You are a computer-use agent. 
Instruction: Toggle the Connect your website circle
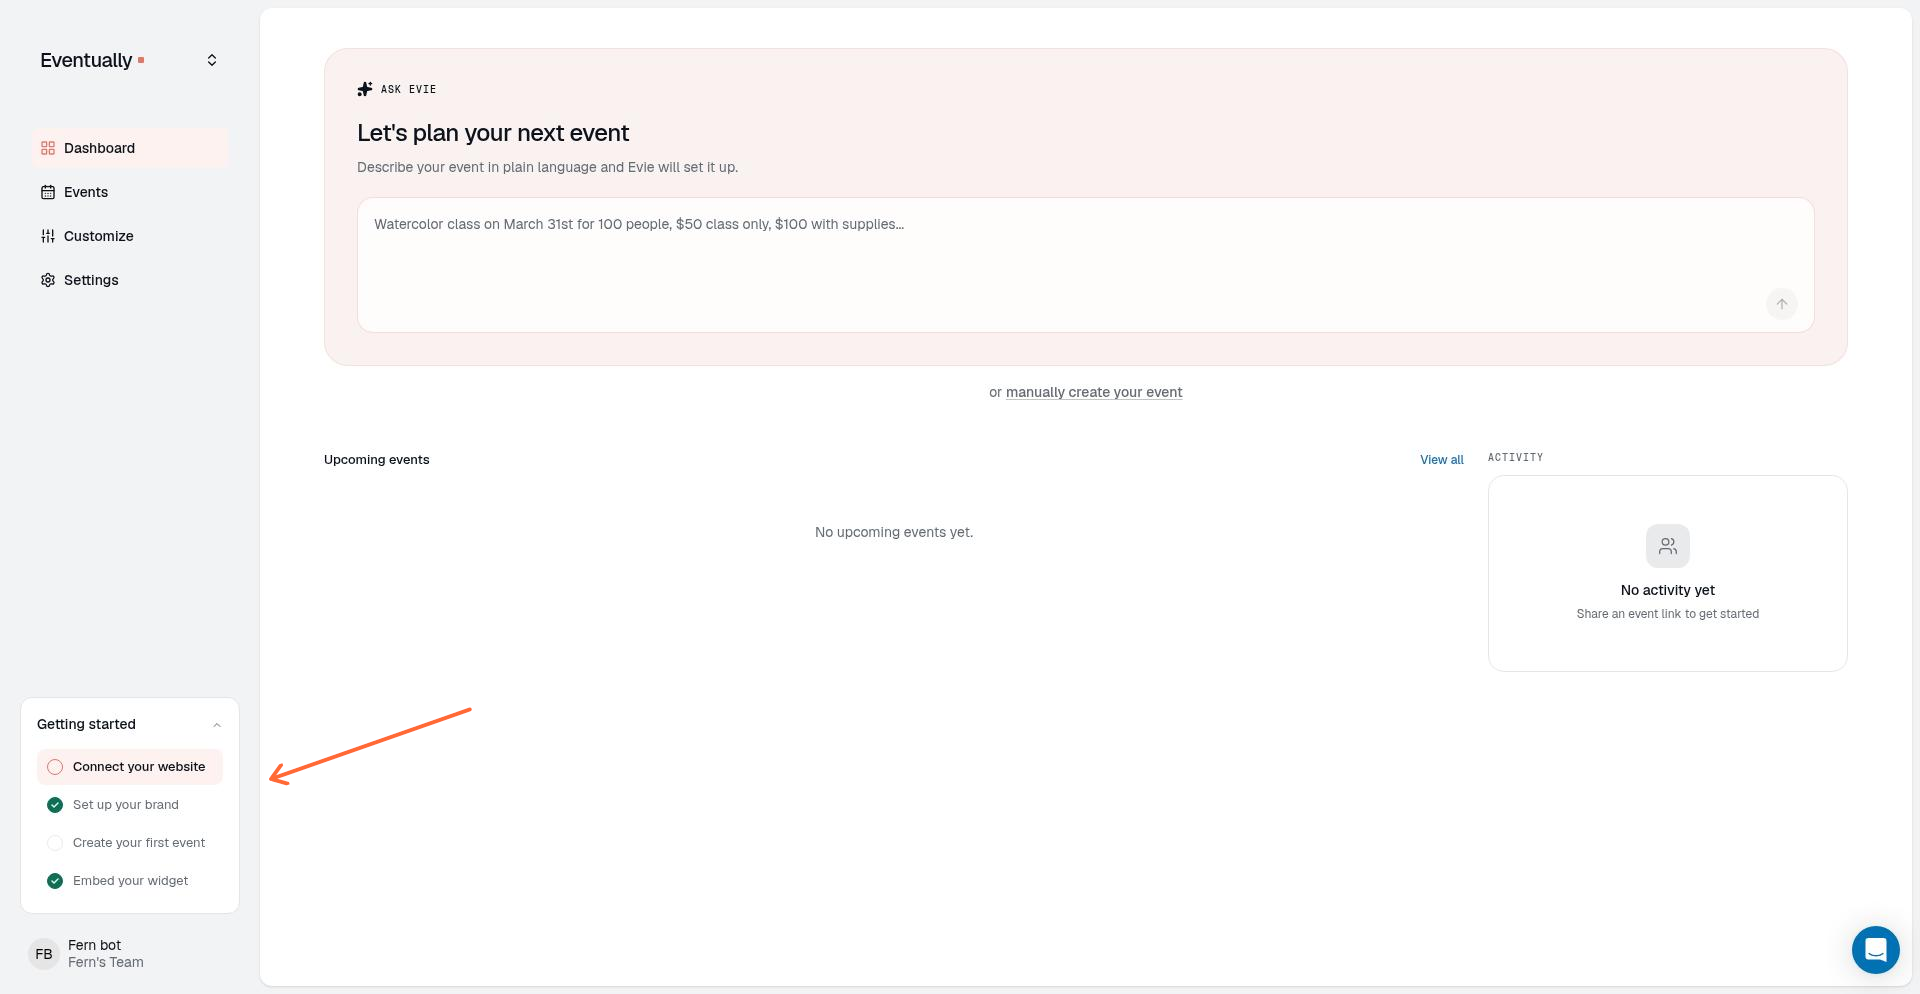click(x=55, y=767)
